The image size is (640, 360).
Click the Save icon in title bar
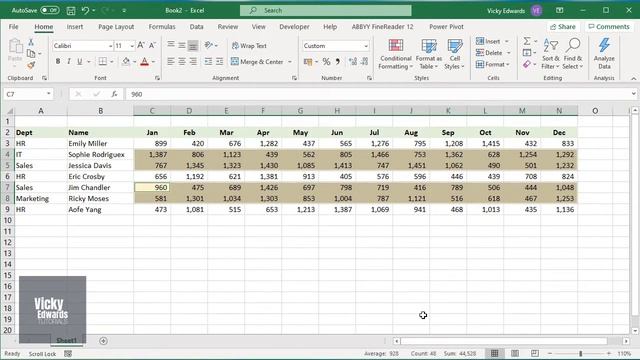(x=71, y=11)
